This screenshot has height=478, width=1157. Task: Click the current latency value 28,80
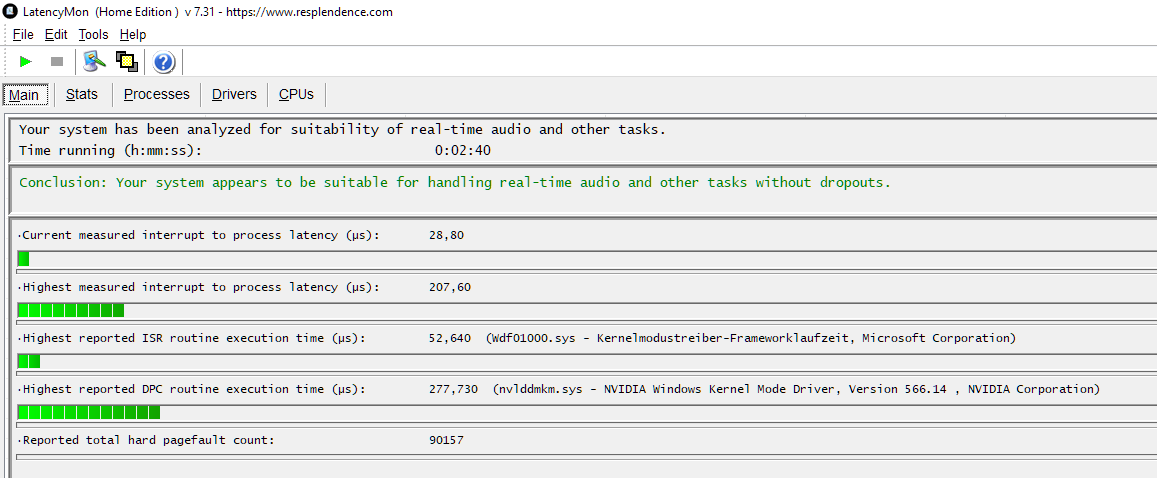(446, 235)
